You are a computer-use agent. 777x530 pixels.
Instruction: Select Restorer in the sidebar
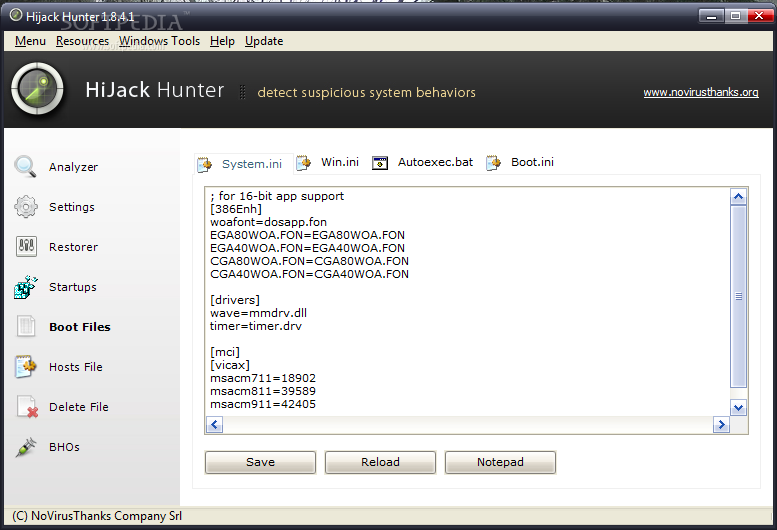pos(73,247)
